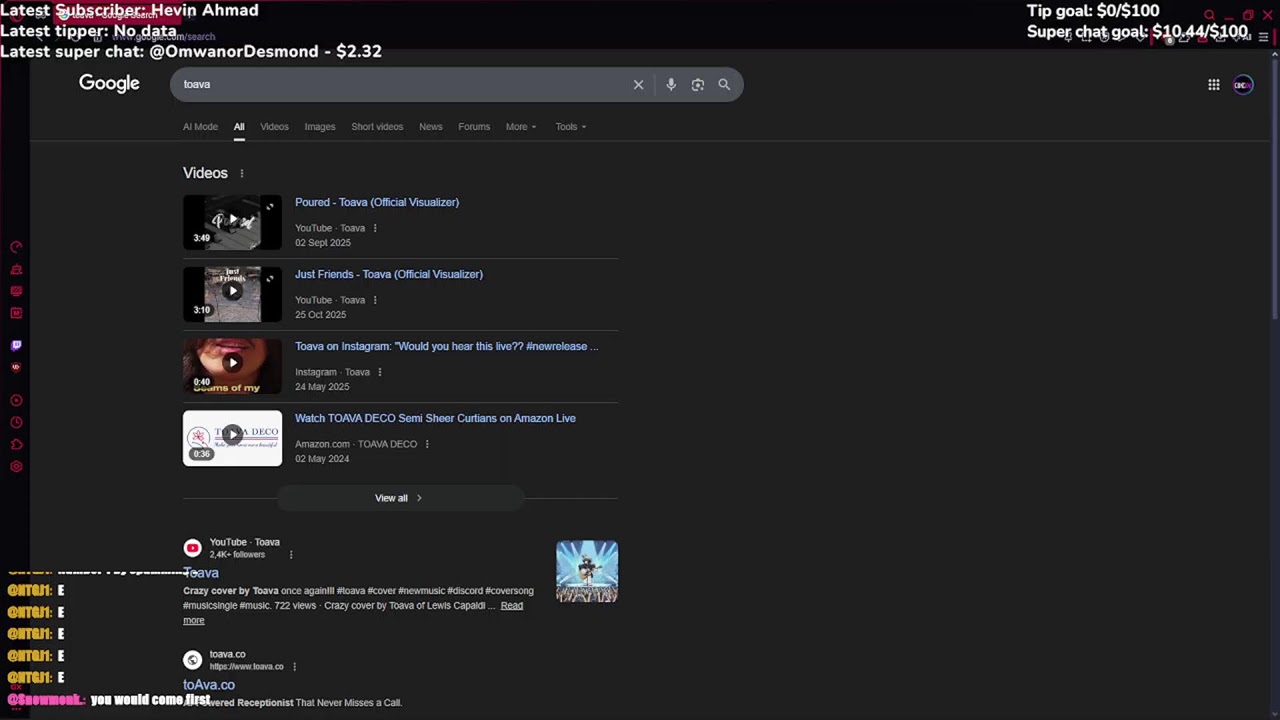Open the Videos section three-dot menu
This screenshot has width=1280, height=720.
click(241, 173)
